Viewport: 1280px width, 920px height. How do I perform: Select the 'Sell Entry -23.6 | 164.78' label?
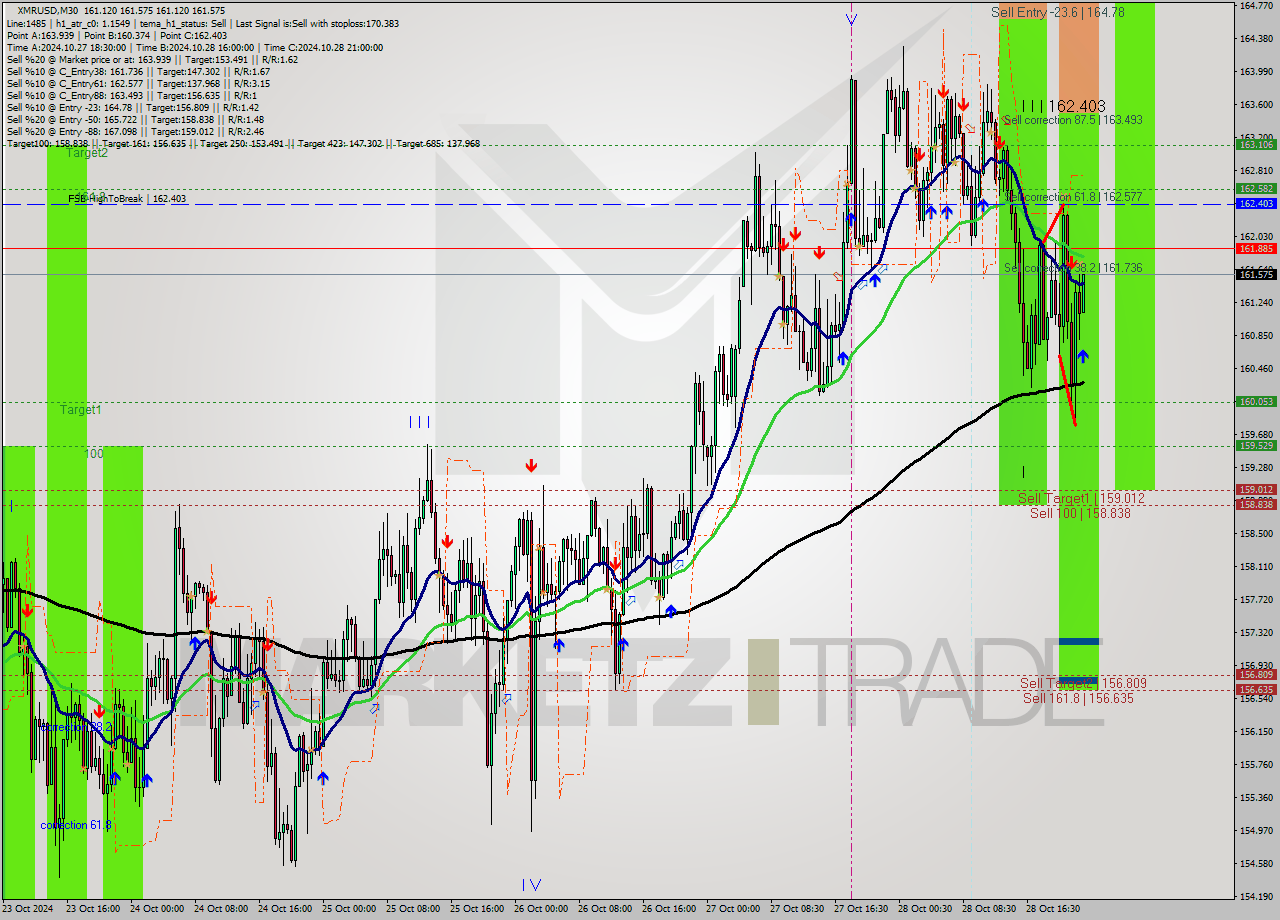1058,12
